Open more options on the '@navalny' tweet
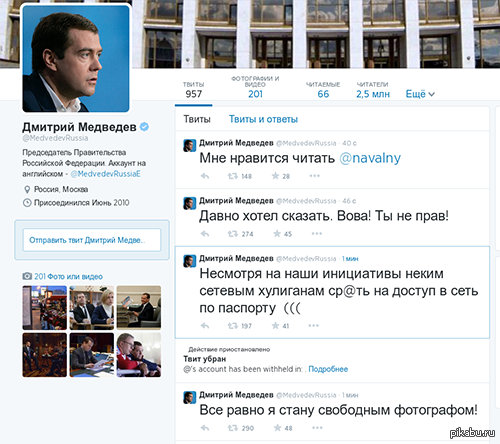500x444 pixels. pos(314,176)
